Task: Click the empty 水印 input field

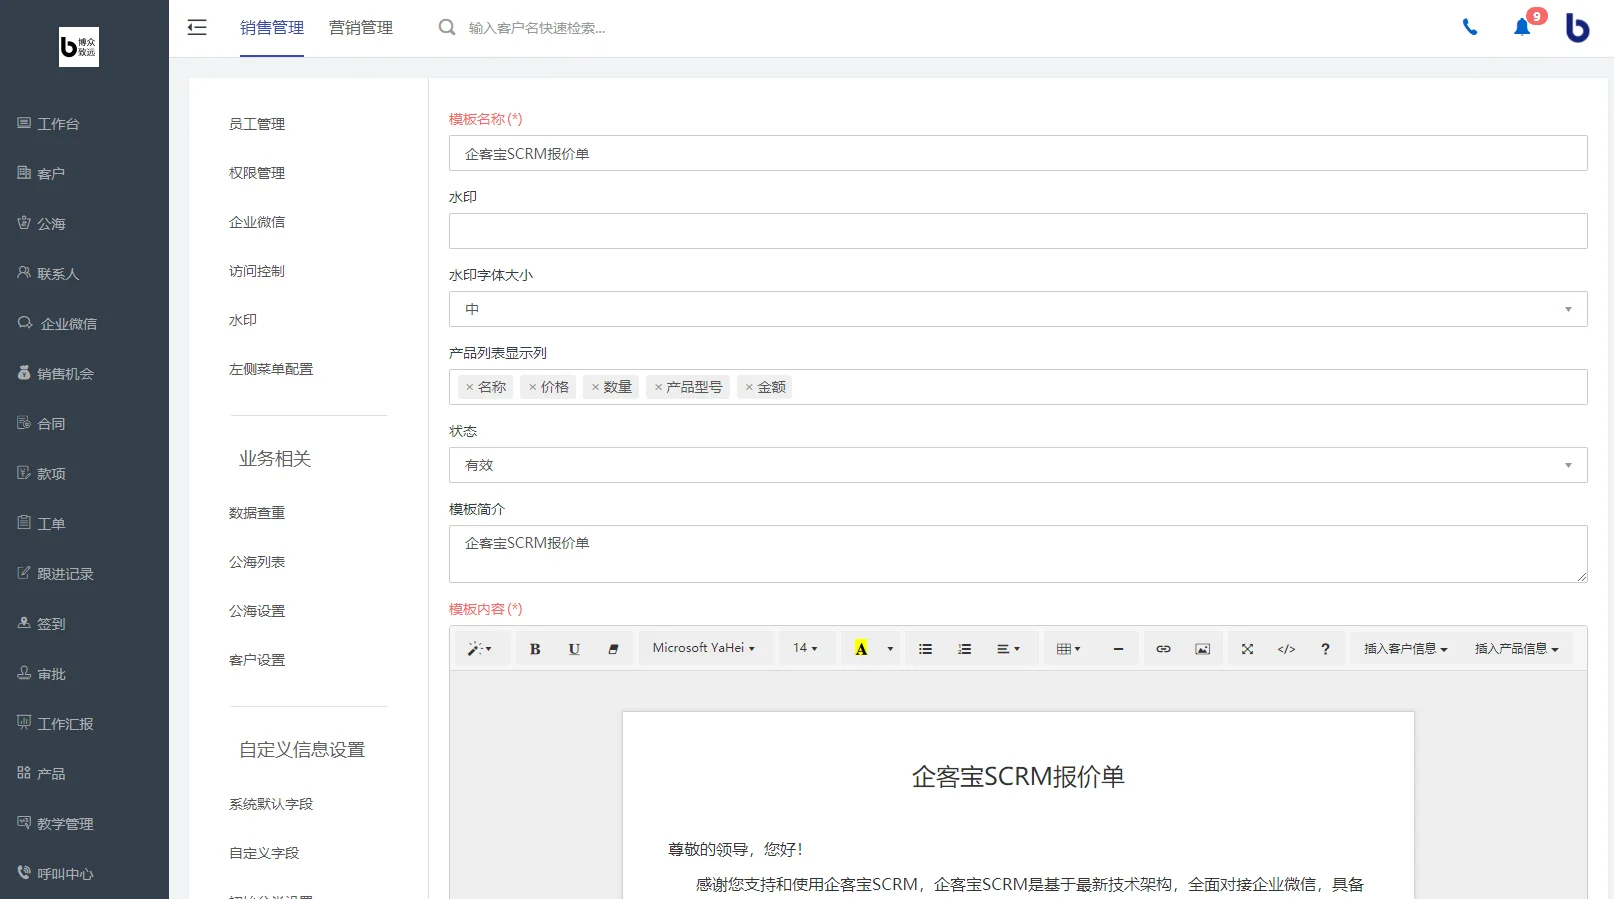Action: click(1018, 231)
